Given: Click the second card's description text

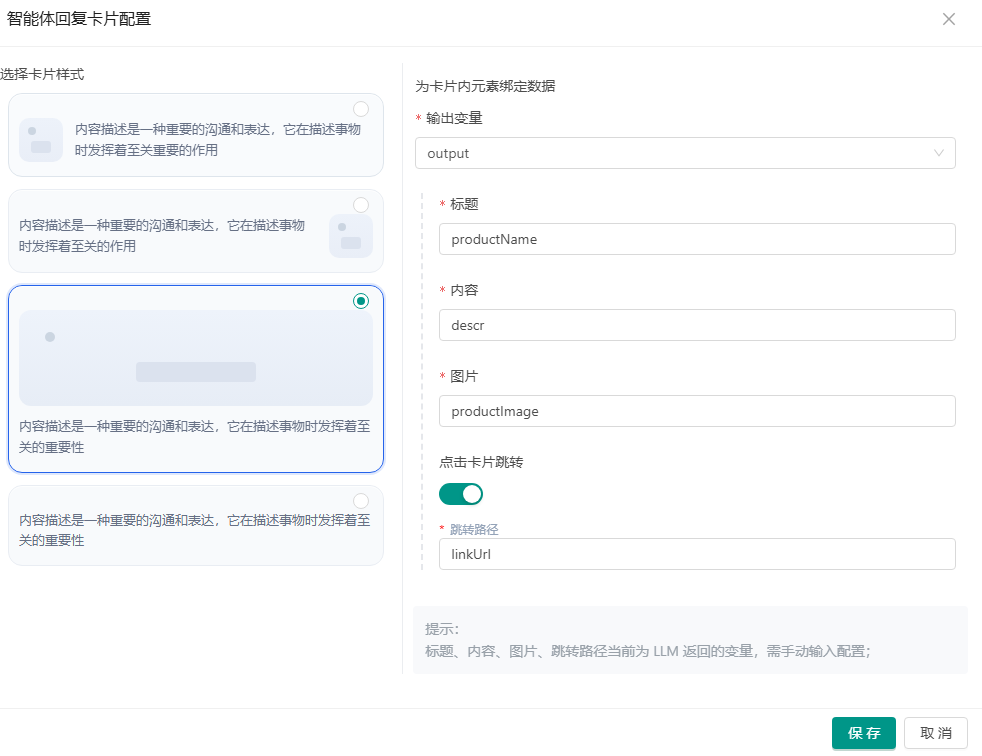Looking at the screenshot, I should point(162,236).
